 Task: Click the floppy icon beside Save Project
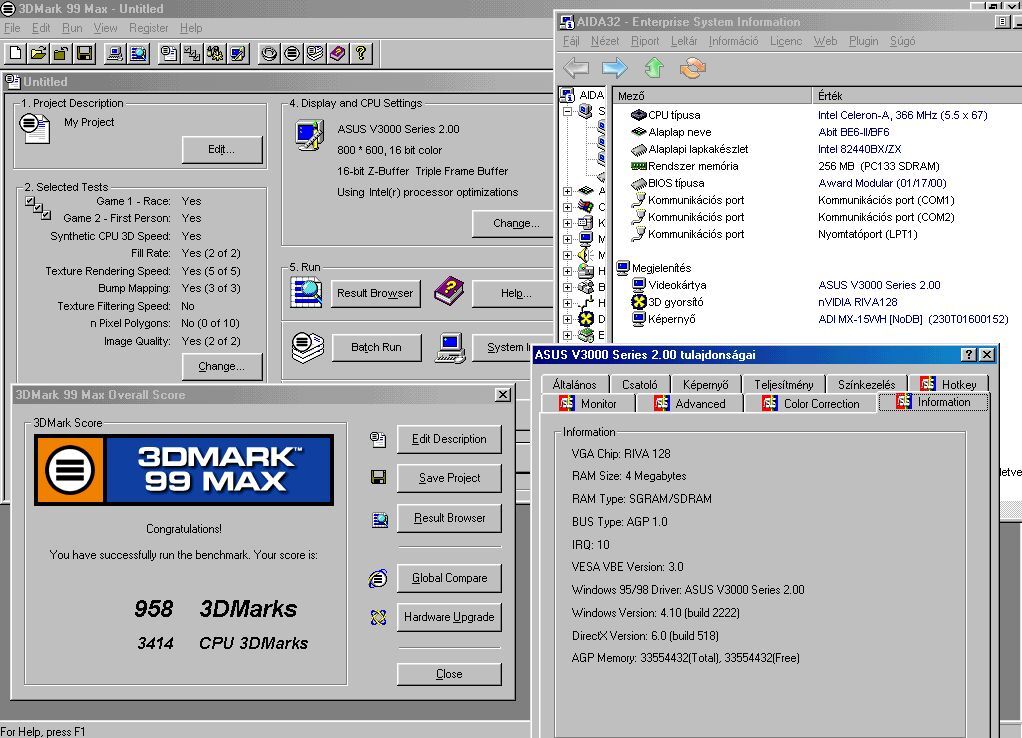click(x=378, y=478)
